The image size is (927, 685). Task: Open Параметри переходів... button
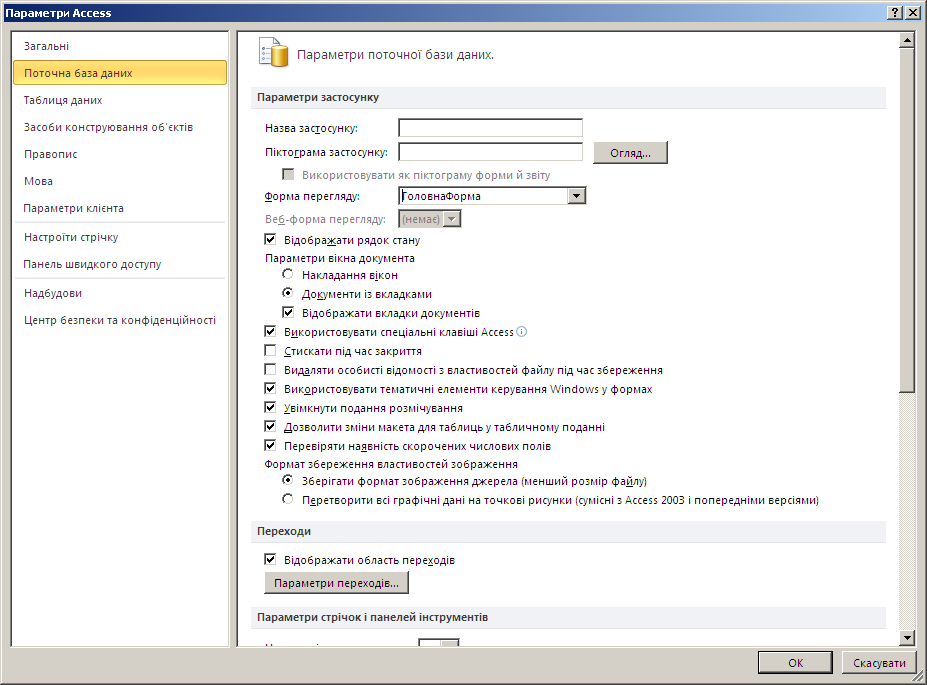336,582
